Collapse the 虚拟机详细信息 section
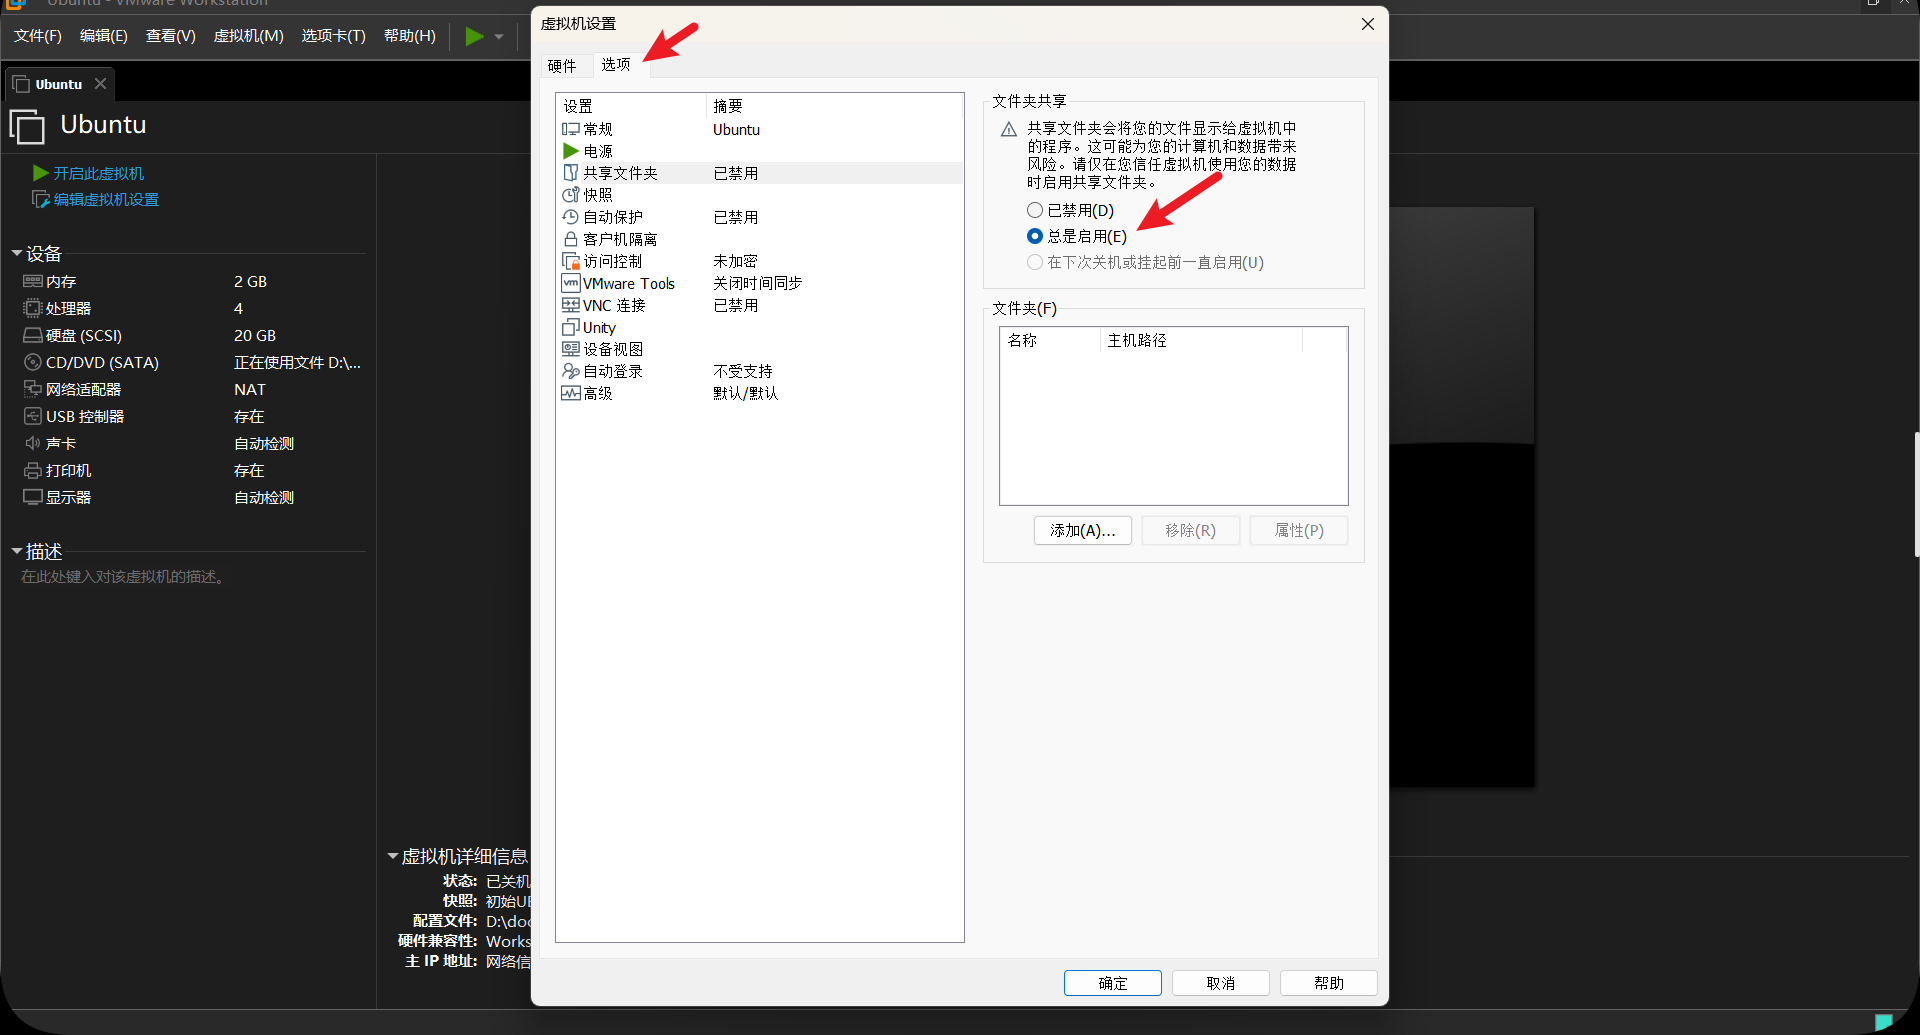Viewport: 1920px width, 1035px height. 393,856
